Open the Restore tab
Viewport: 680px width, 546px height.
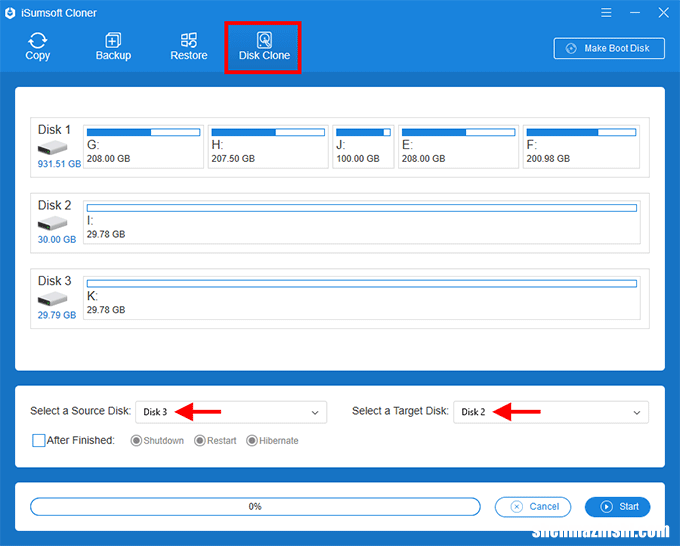[189, 46]
